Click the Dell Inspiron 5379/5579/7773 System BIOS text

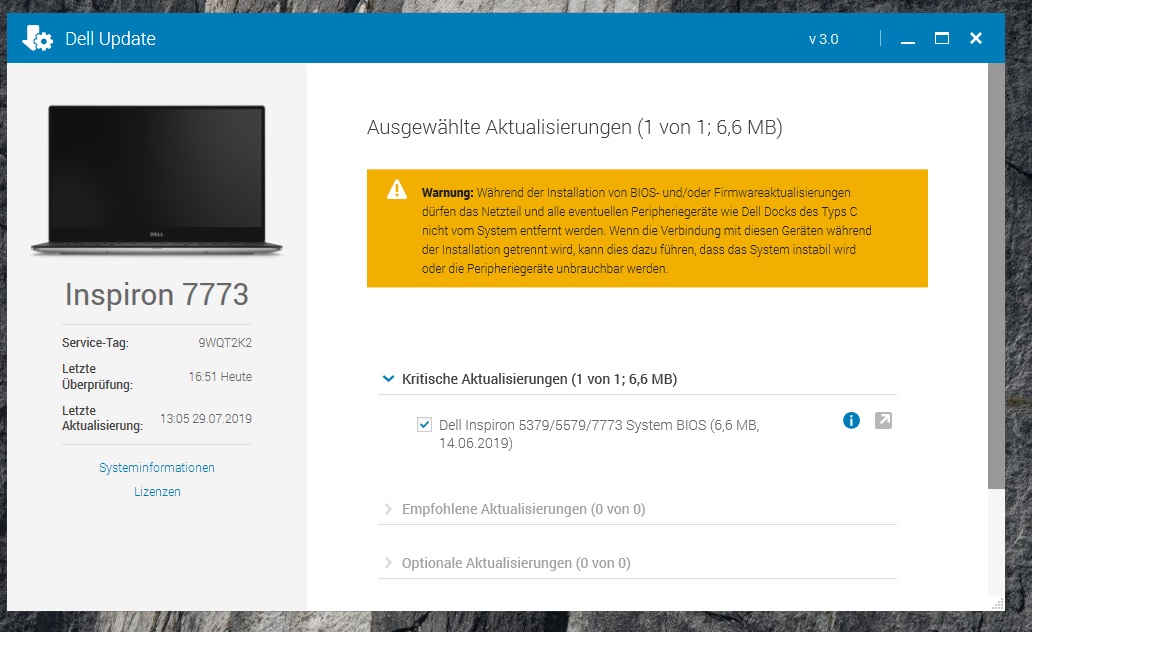click(599, 433)
